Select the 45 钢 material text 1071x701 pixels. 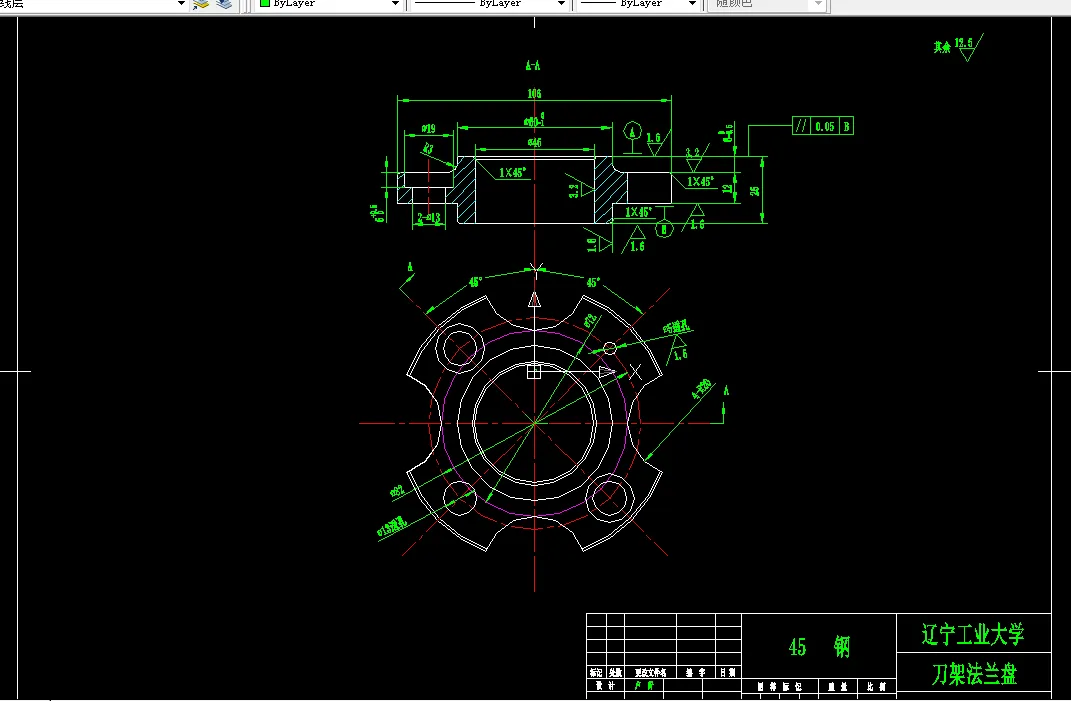821,646
